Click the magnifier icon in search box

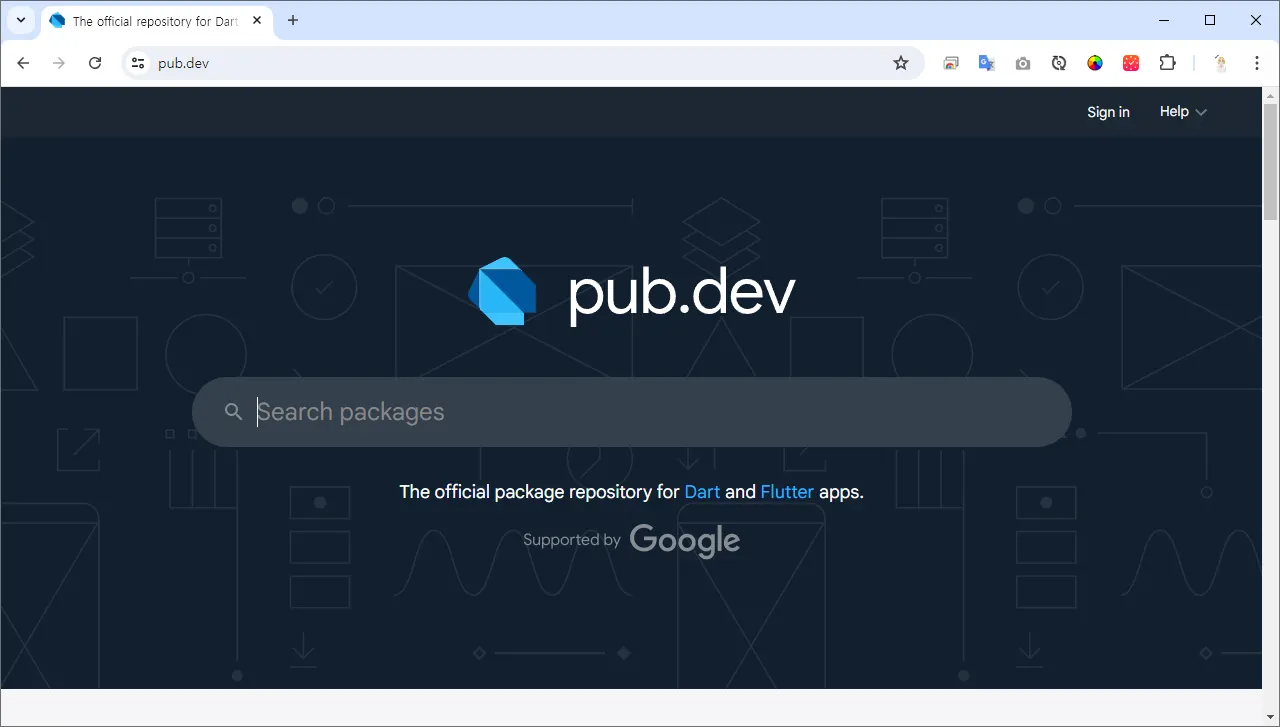pyautogui.click(x=234, y=412)
